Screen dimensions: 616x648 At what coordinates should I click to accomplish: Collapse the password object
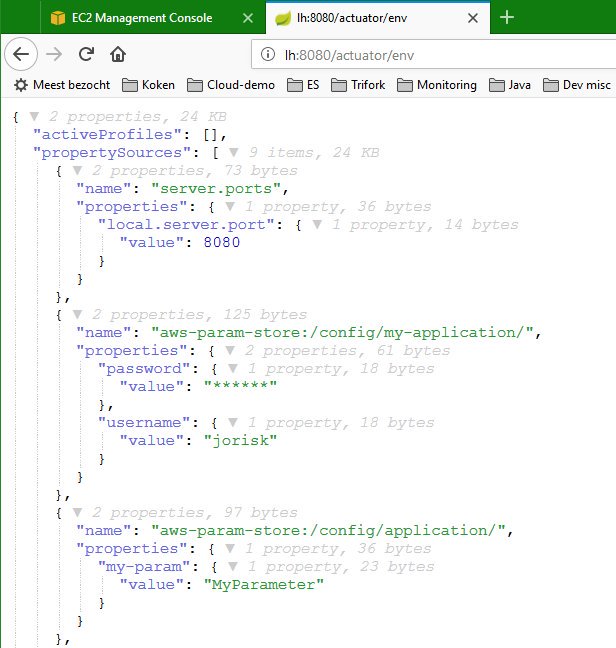coord(233,369)
